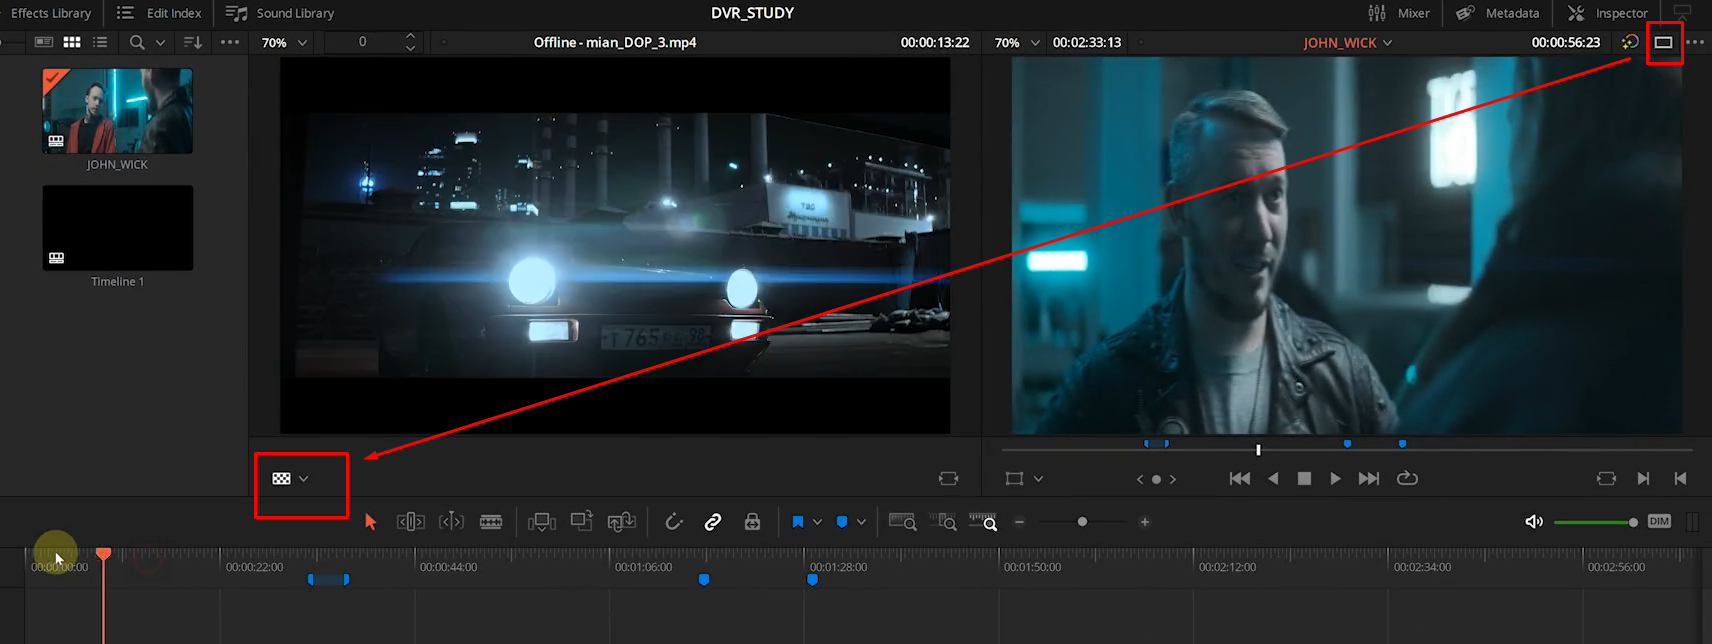Switch media pool to list view

(x=100, y=42)
